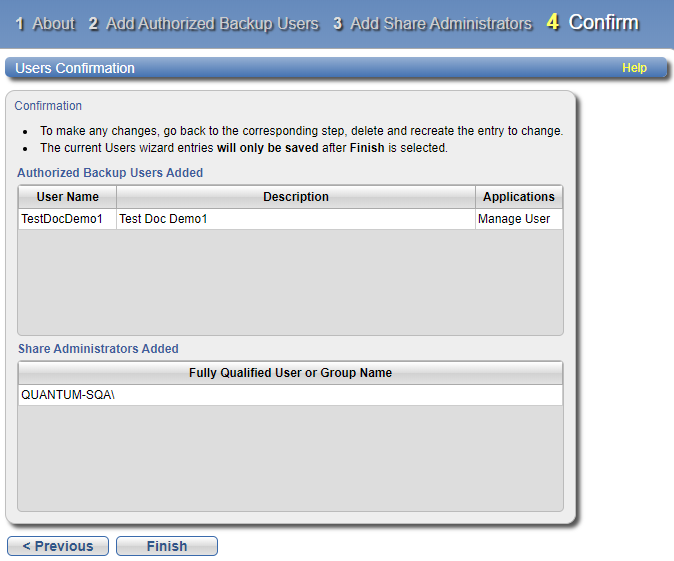Select the Confirm step heading
Viewport: 674px width, 561px height.
[593, 22]
